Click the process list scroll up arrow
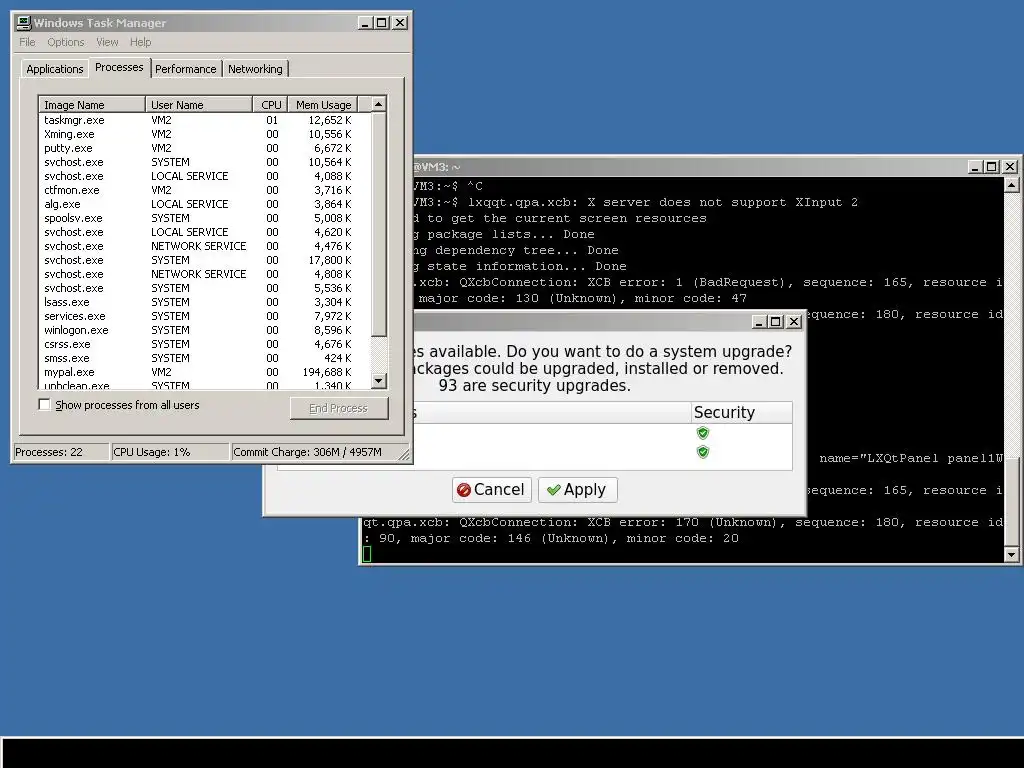Viewport: 1024px width, 768px height. pos(379,104)
